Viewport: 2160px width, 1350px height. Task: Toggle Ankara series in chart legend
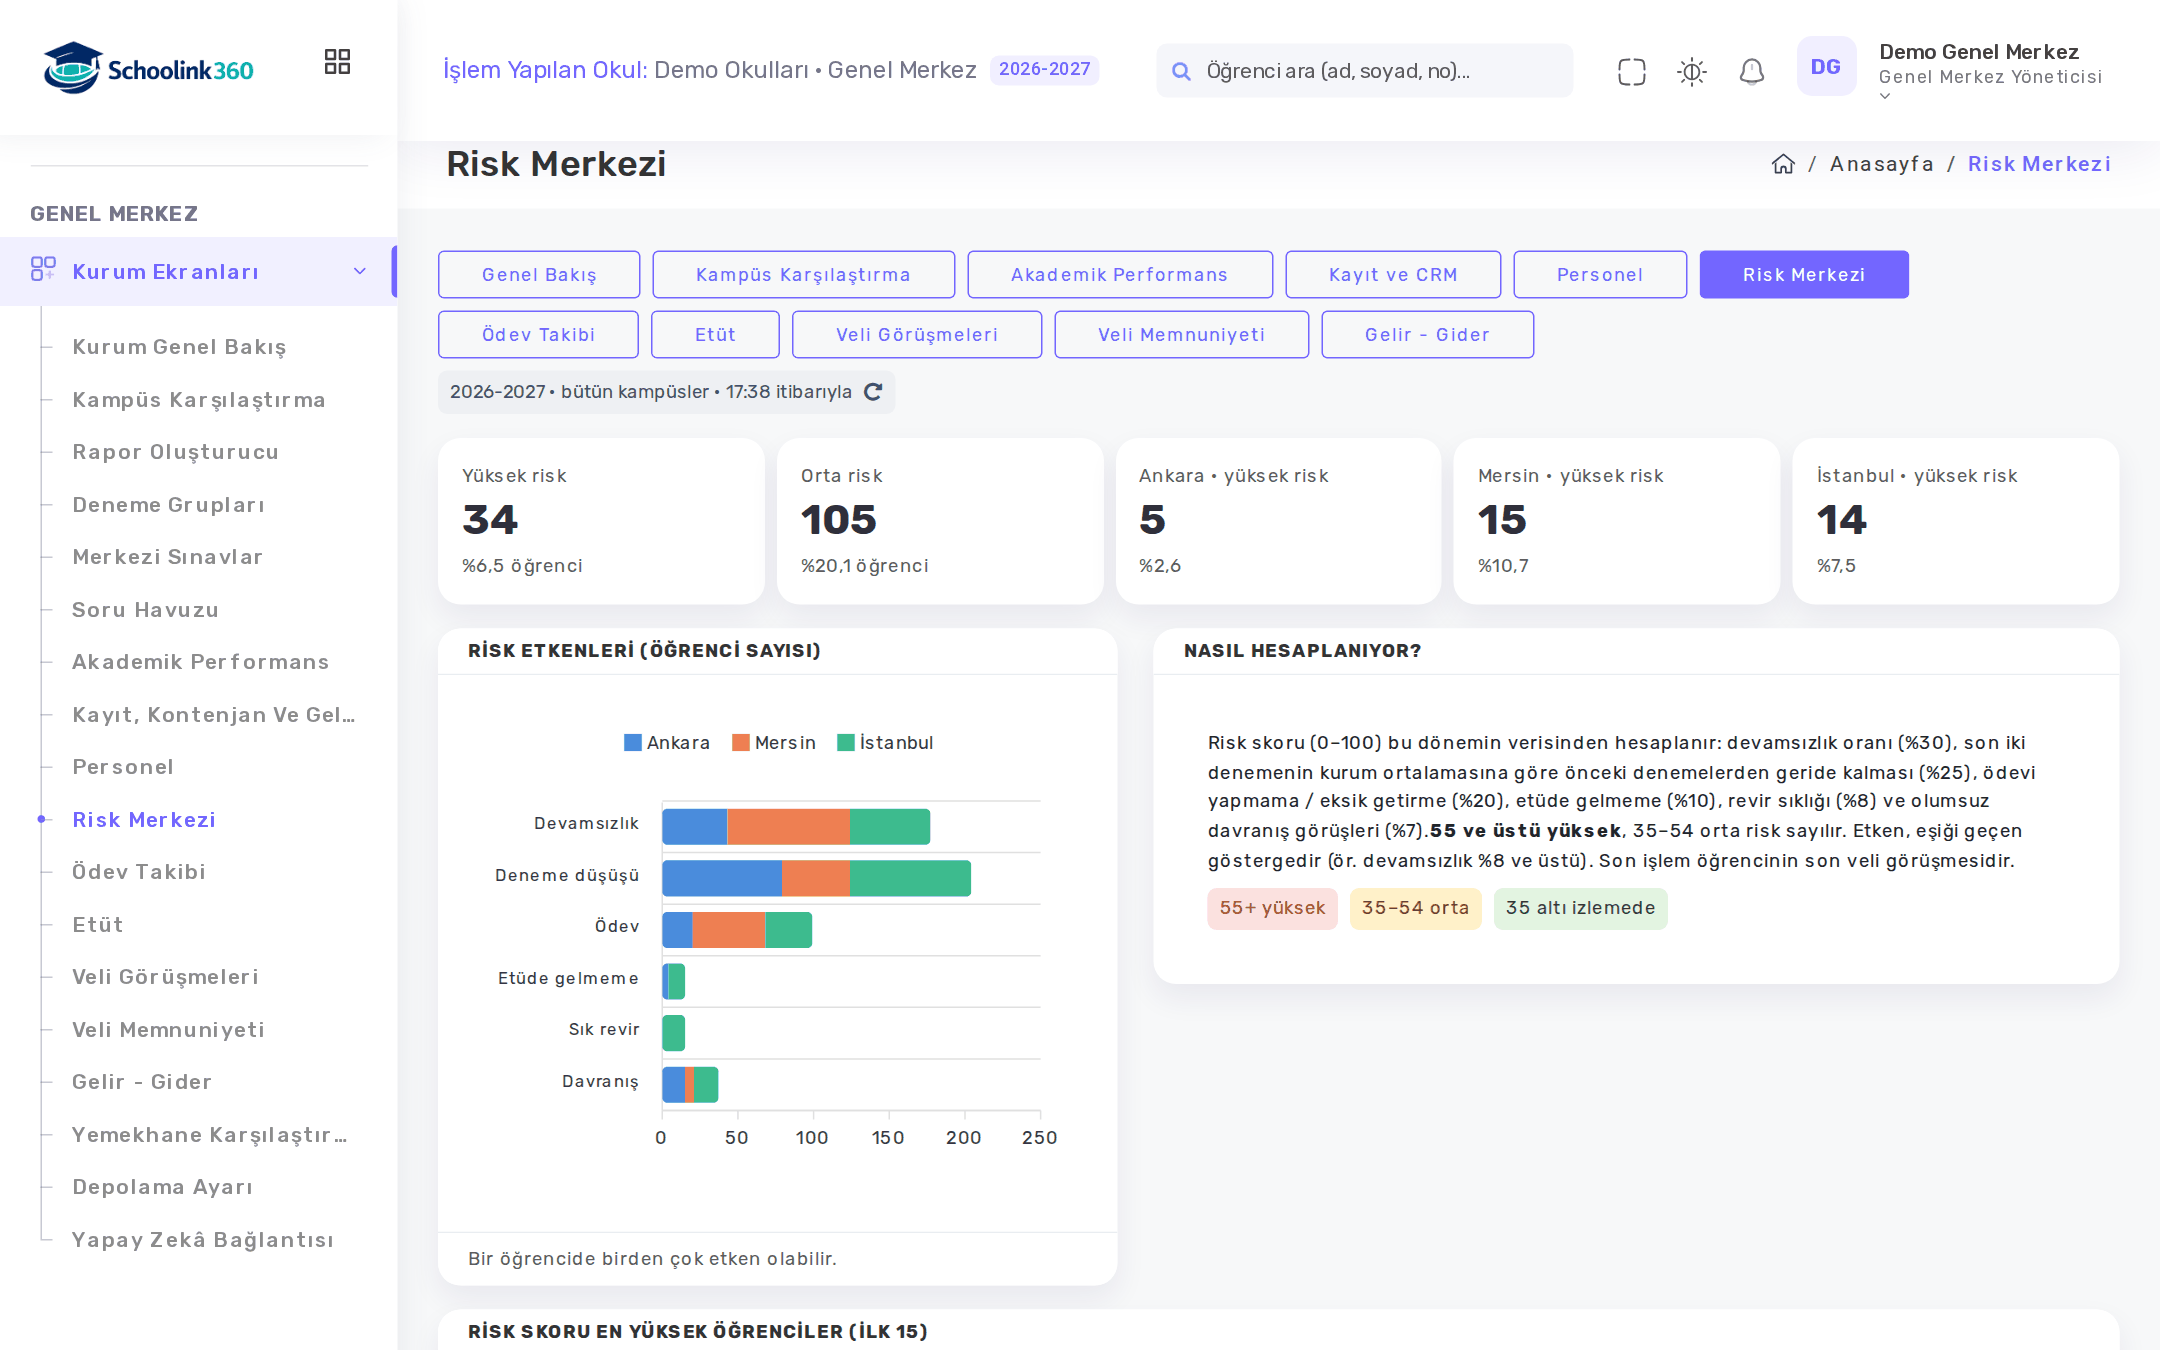(667, 742)
